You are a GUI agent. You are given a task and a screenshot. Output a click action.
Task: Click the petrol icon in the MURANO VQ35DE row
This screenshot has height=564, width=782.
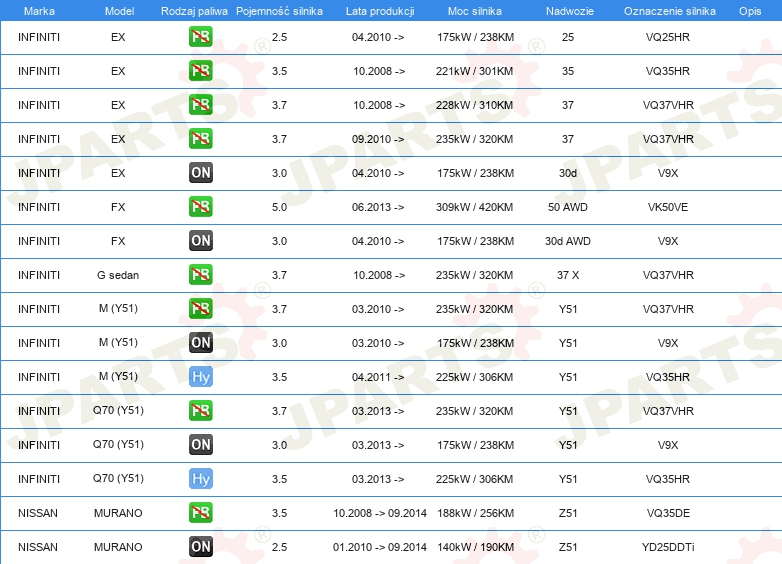click(x=200, y=513)
